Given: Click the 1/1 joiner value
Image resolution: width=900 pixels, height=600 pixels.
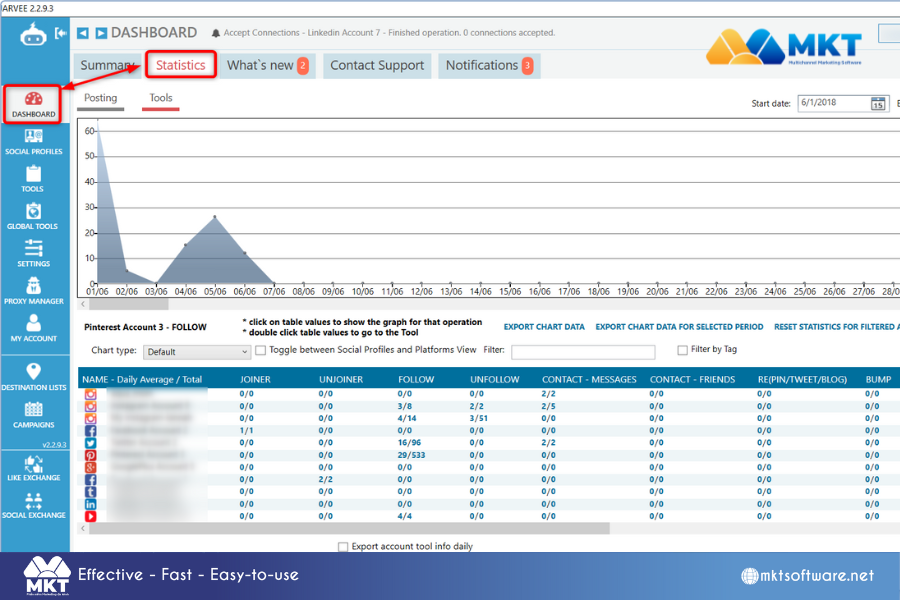Looking at the screenshot, I should point(246,431).
